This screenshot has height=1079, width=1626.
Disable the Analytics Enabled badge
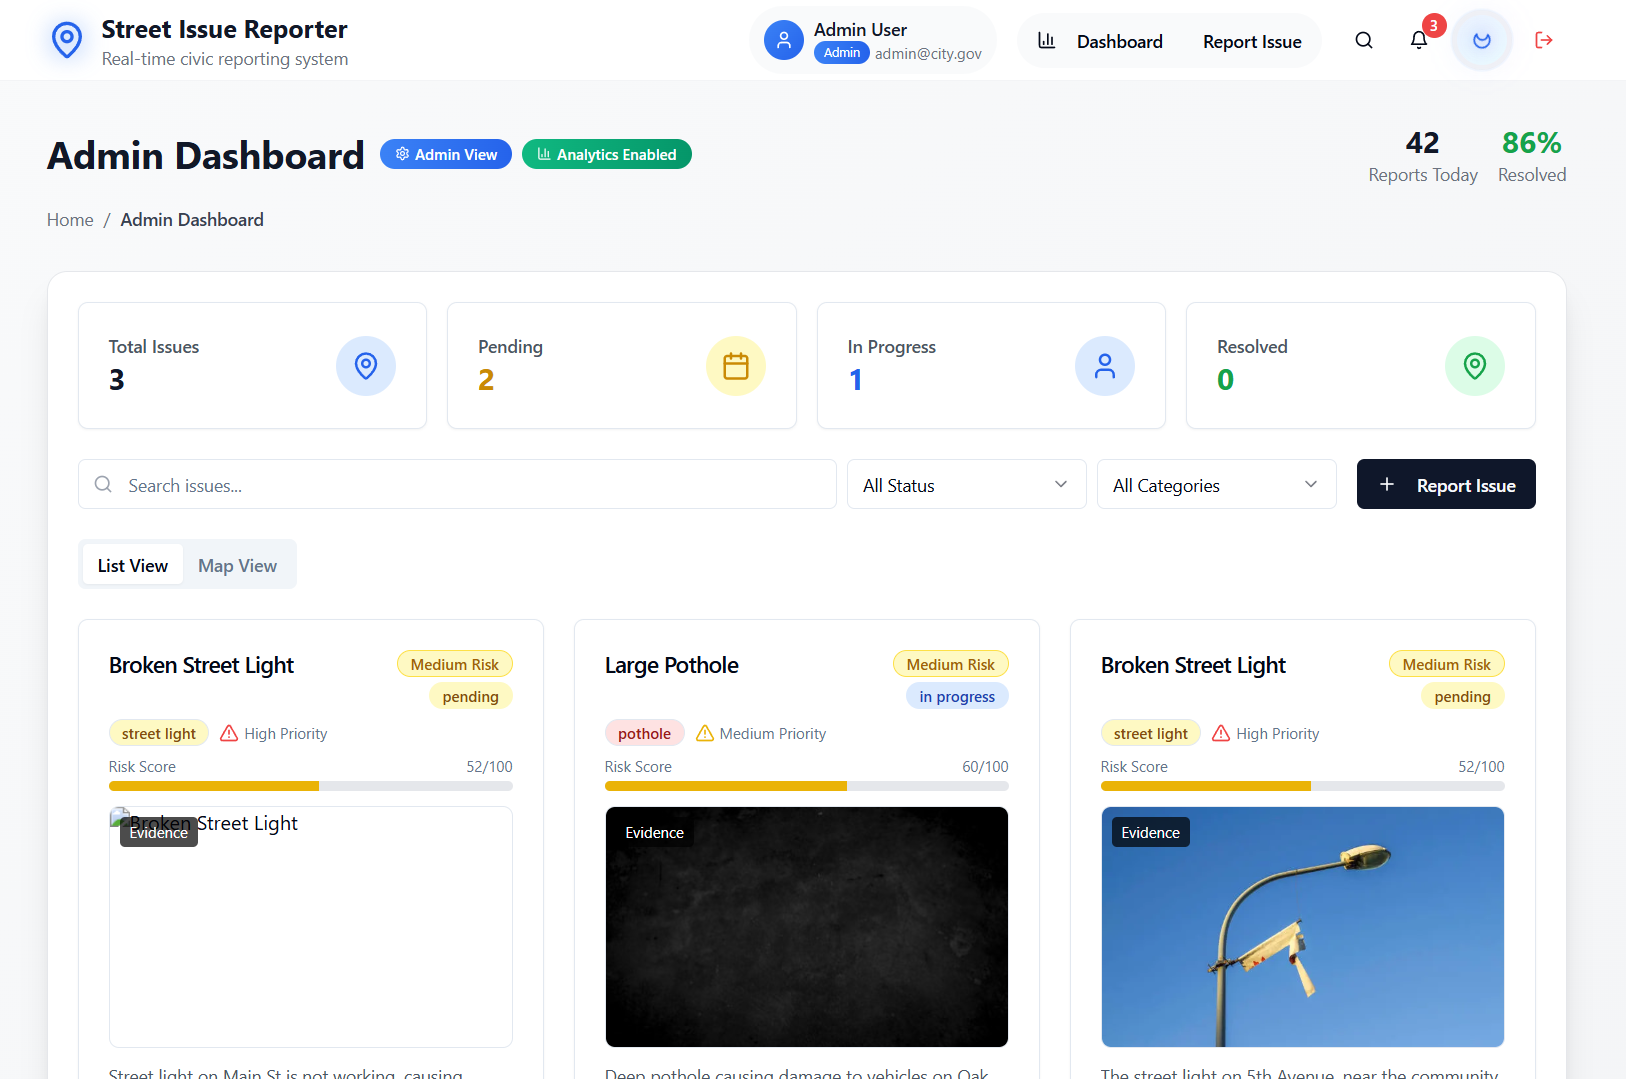point(606,154)
